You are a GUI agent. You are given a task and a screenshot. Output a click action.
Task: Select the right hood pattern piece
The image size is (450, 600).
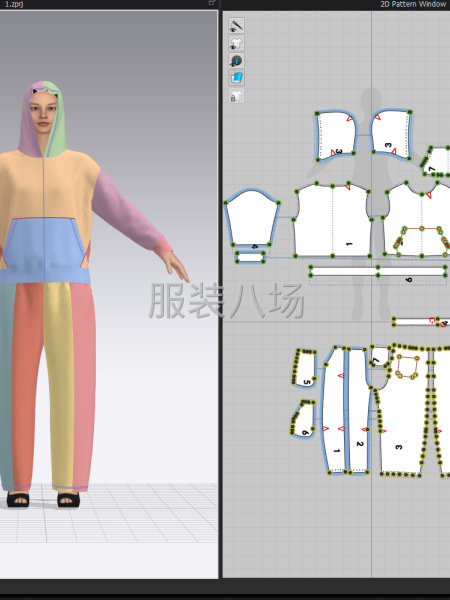[x=392, y=134]
